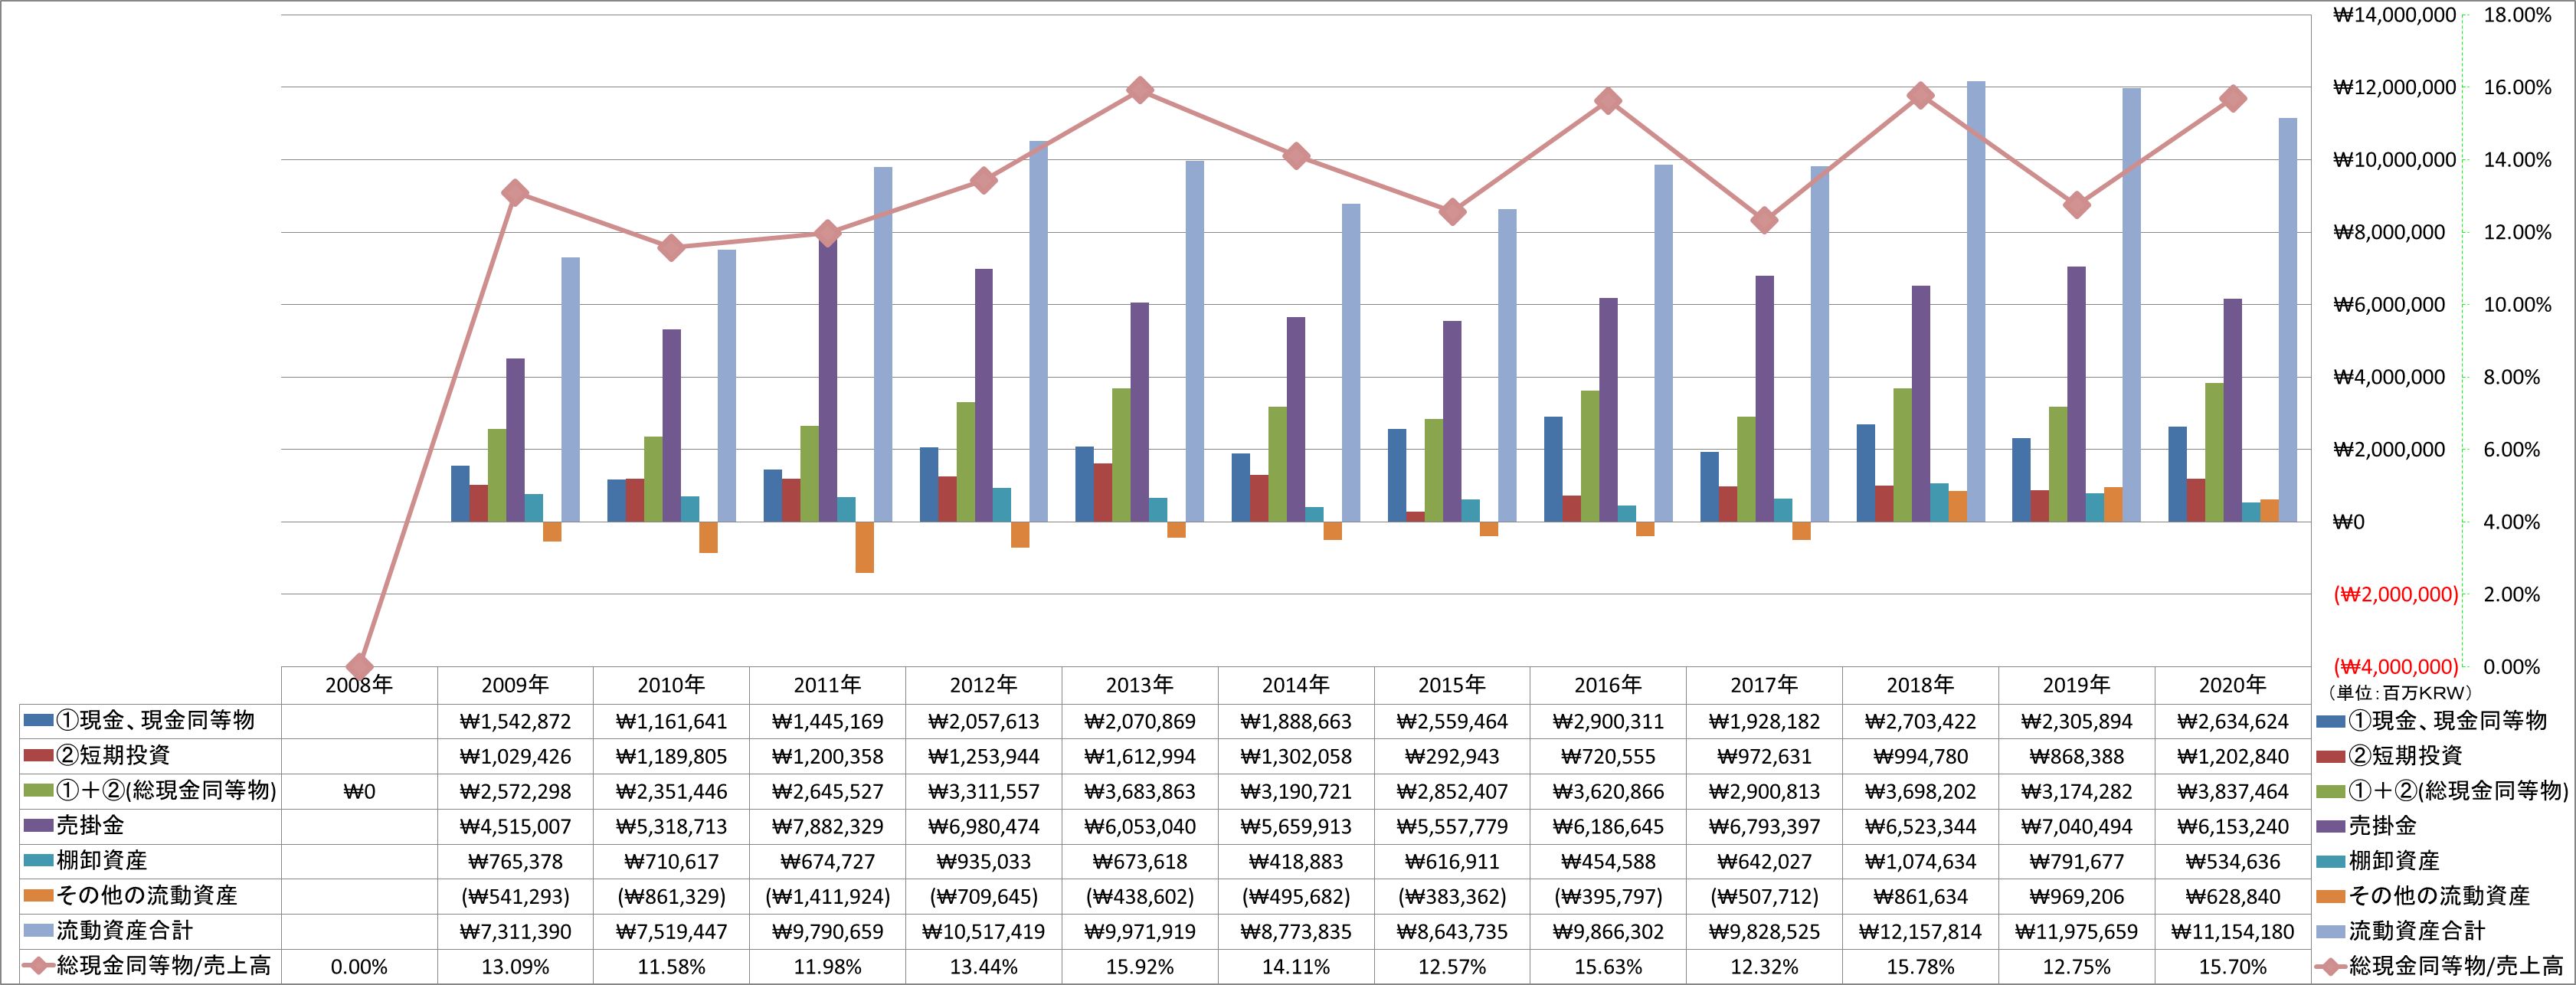The width and height of the screenshot is (2576, 985).
Task: Click the line marker at the 2008年 0.00% point
Action: tap(359, 666)
